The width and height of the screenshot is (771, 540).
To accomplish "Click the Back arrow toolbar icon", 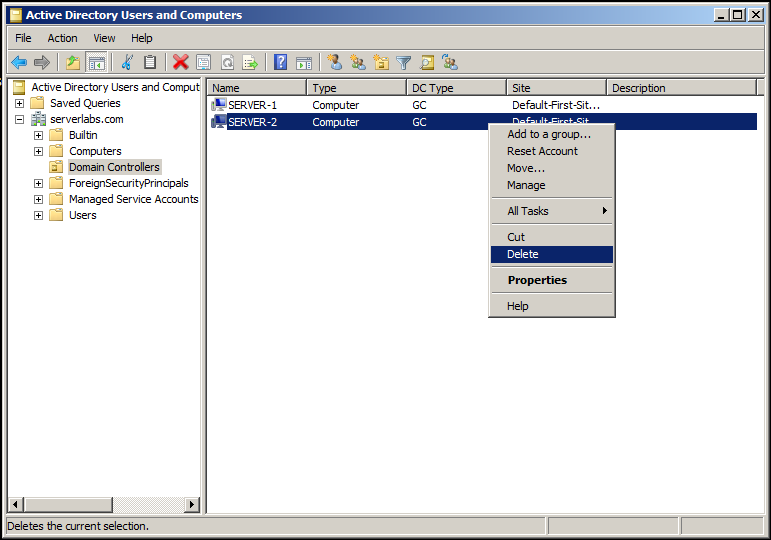I will [x=19, y=62].
